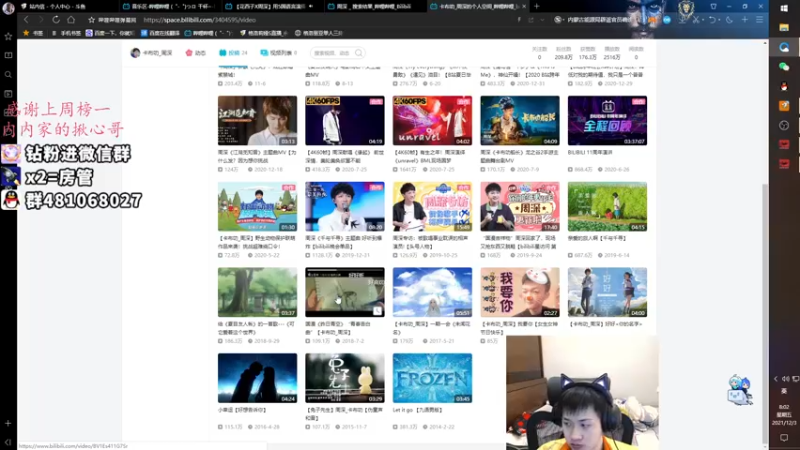The image size is (800, 450).
Task: Click the space video search input box
Action: coord(332,53)
